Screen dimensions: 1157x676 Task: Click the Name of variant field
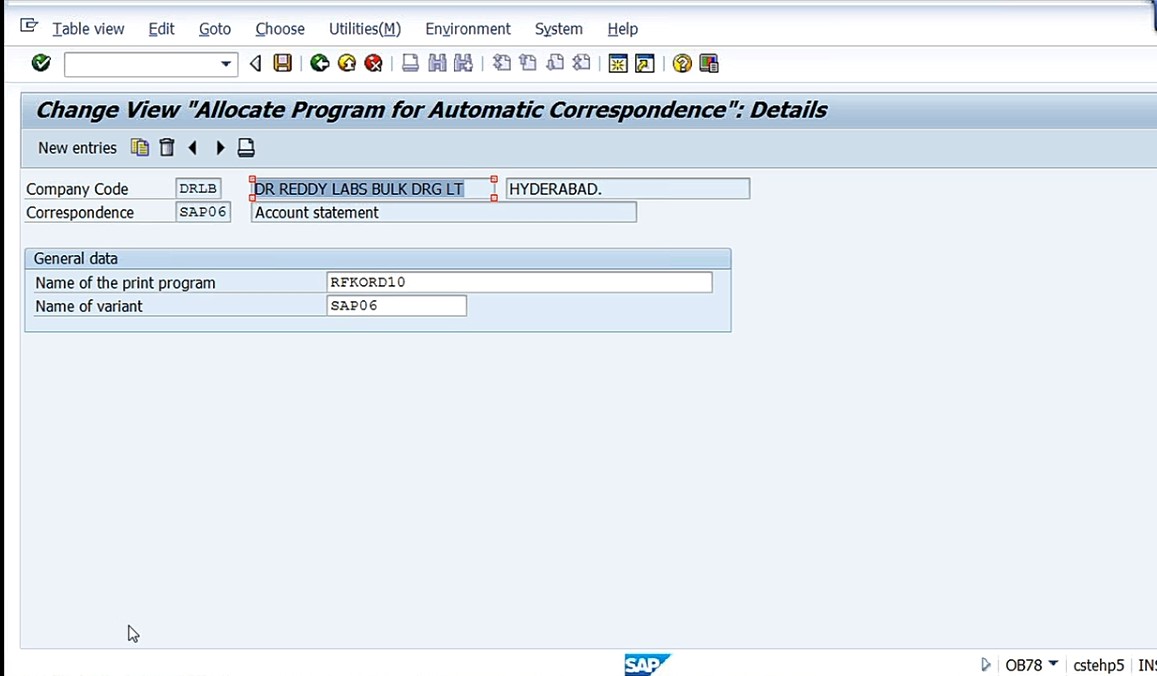coord(396,306)
